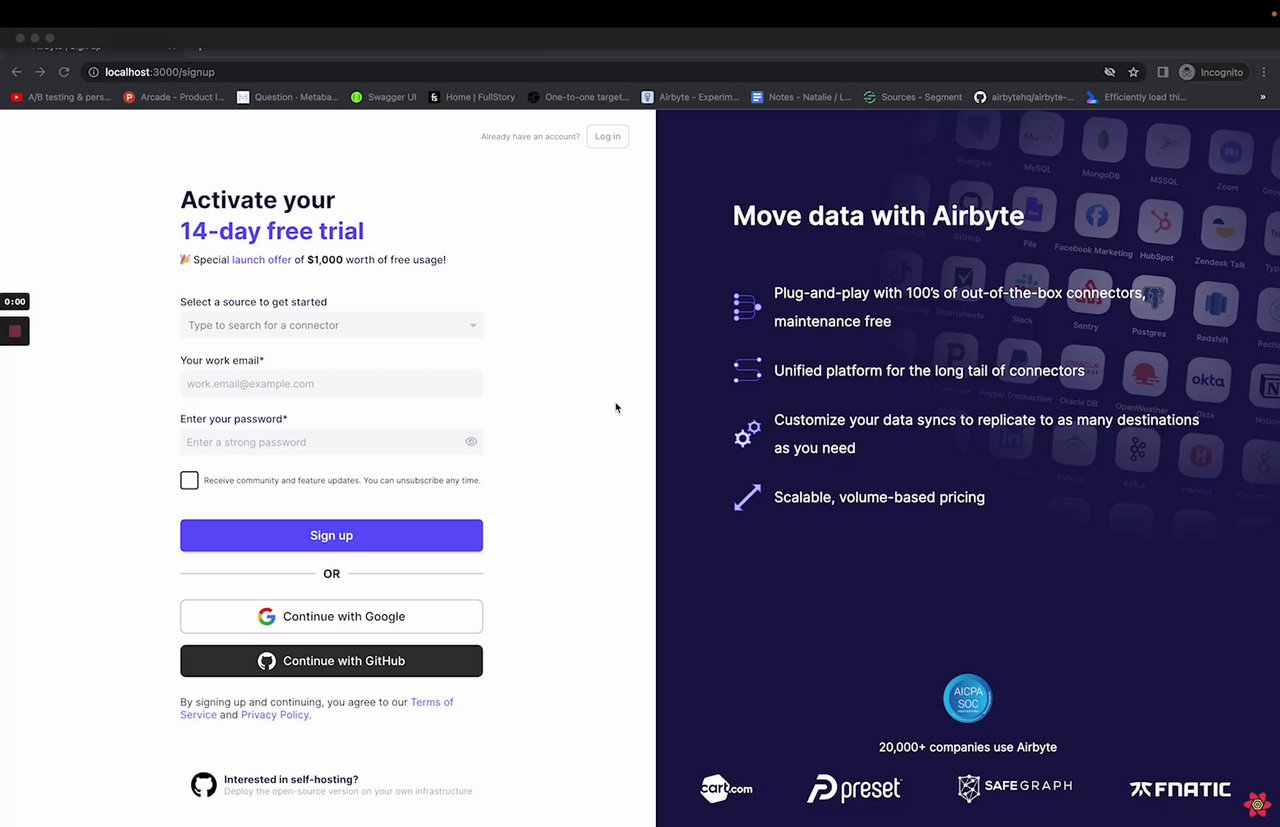Check the community and feature updates checkbox
Image resolution: width=1280 pixels, height=827 pixels.
pos(189,480)
